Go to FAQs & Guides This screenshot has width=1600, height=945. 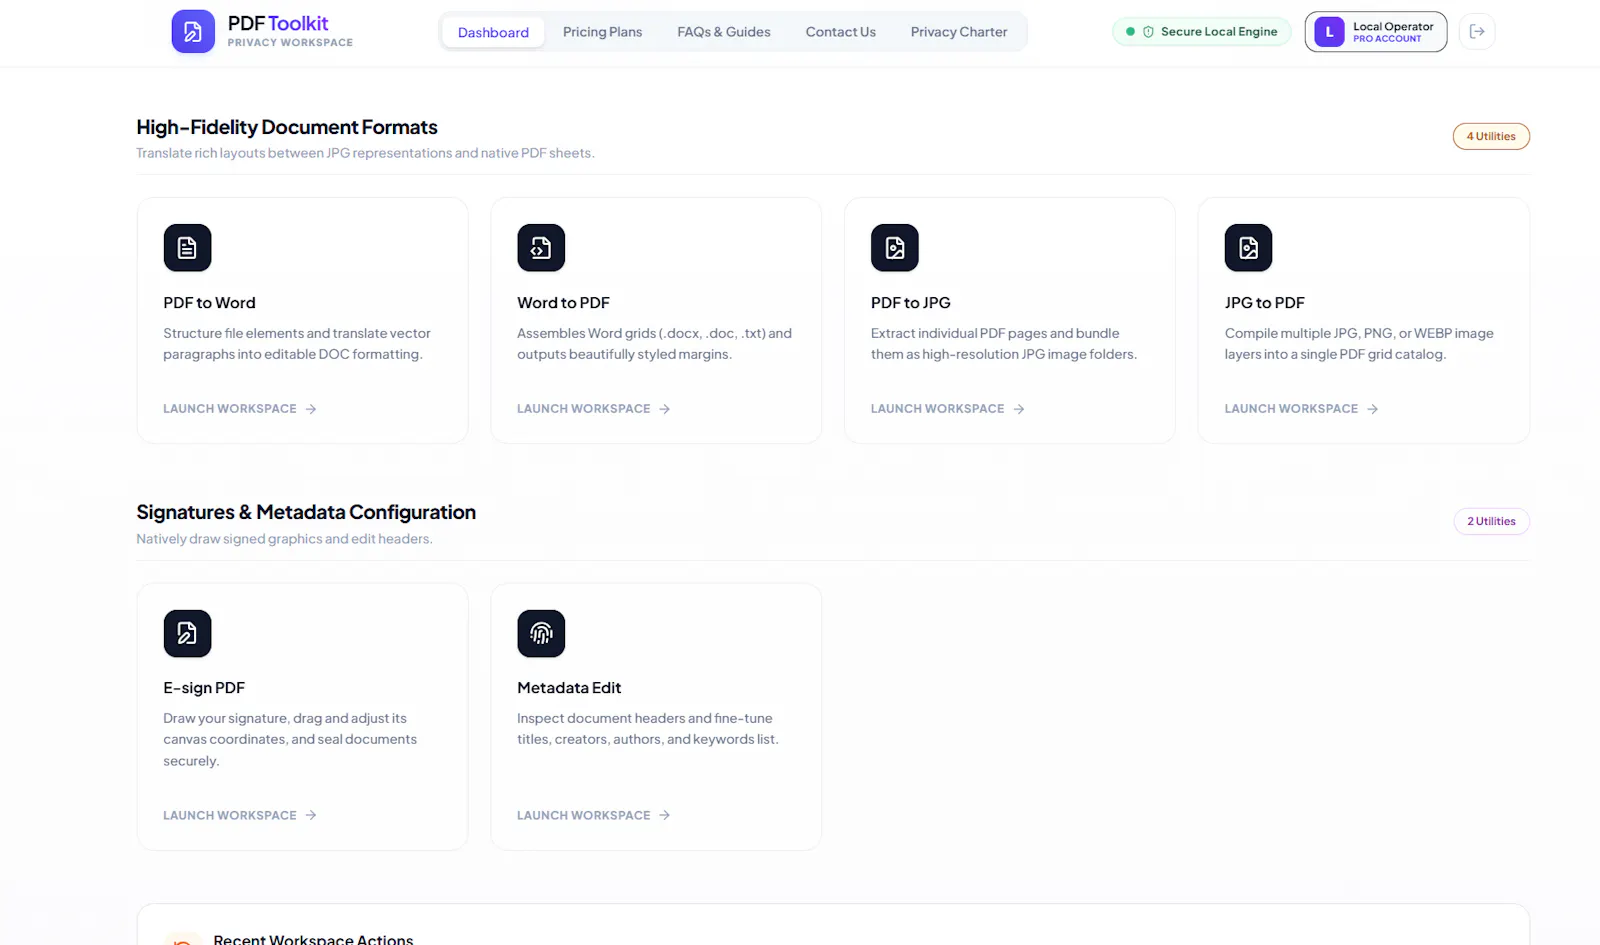click(x=724, y=32)
